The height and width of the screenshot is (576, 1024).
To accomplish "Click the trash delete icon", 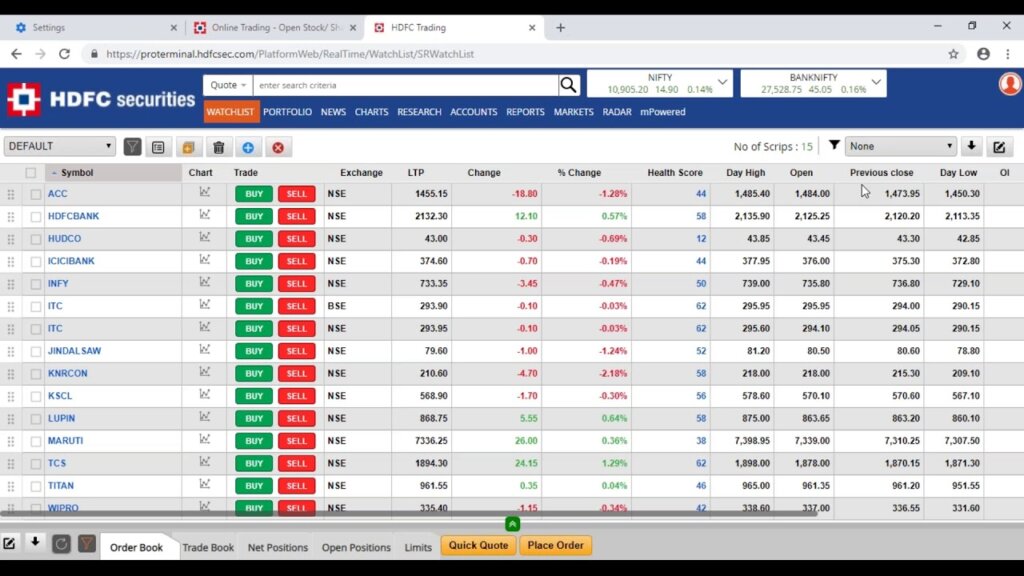I will tap(219, 147).
